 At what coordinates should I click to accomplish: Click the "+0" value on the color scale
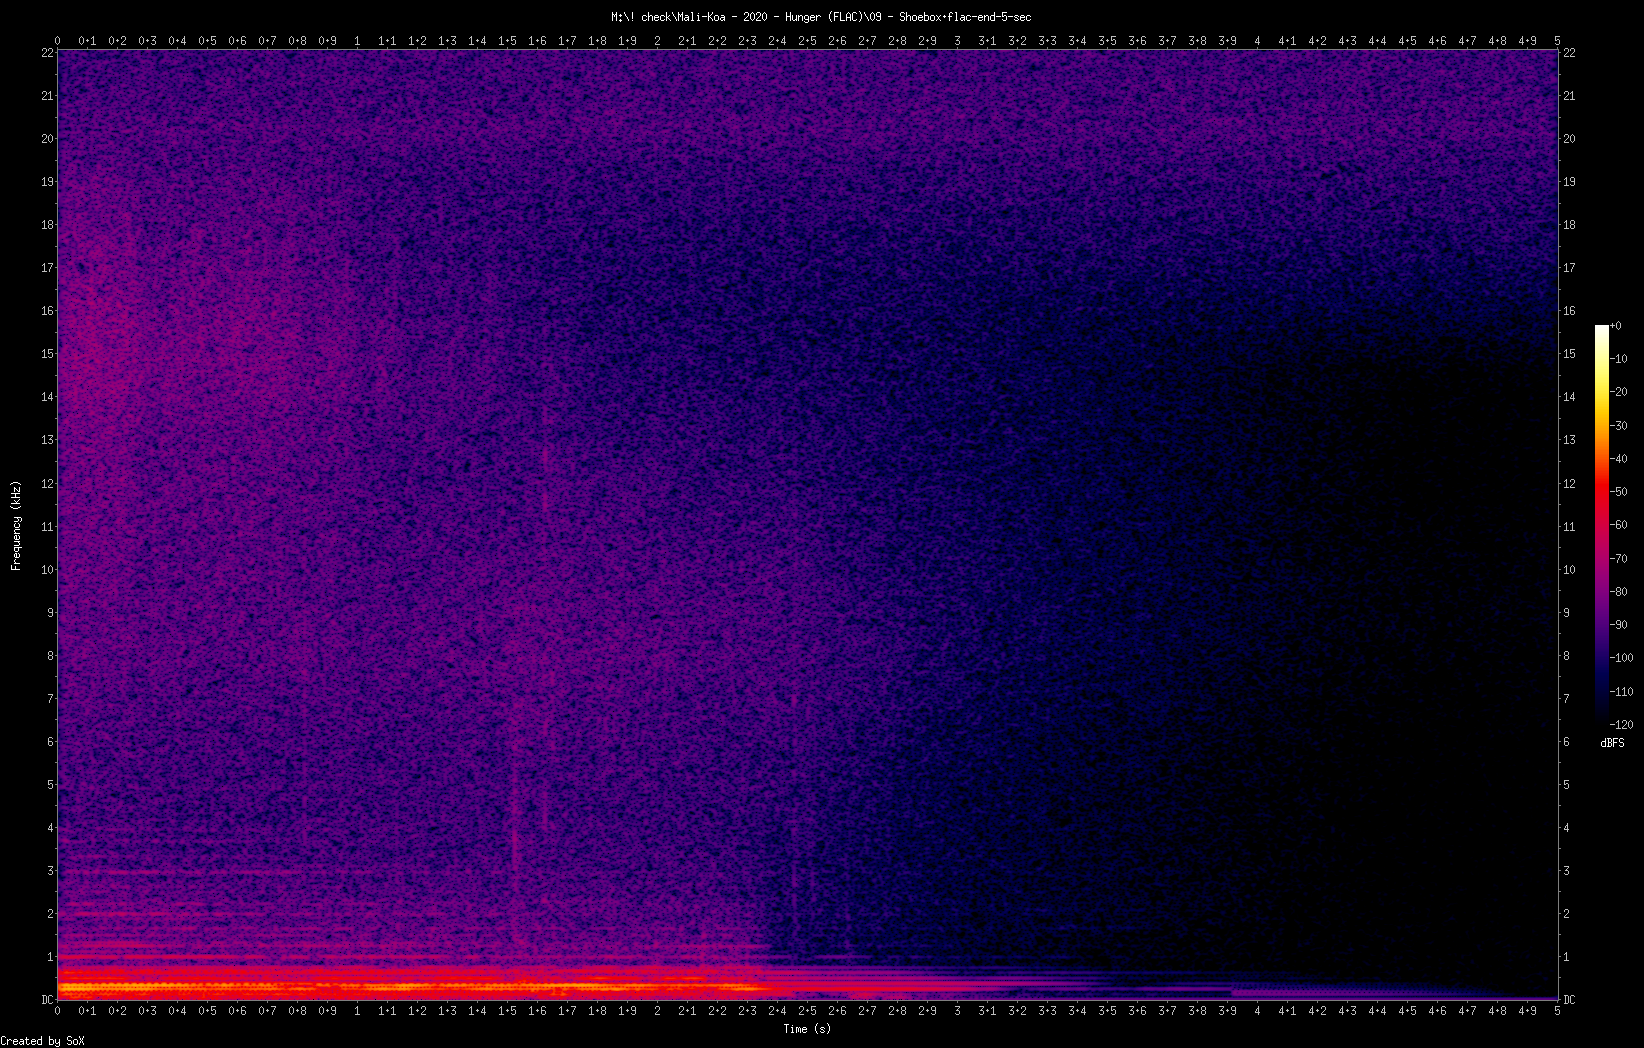1616,326
